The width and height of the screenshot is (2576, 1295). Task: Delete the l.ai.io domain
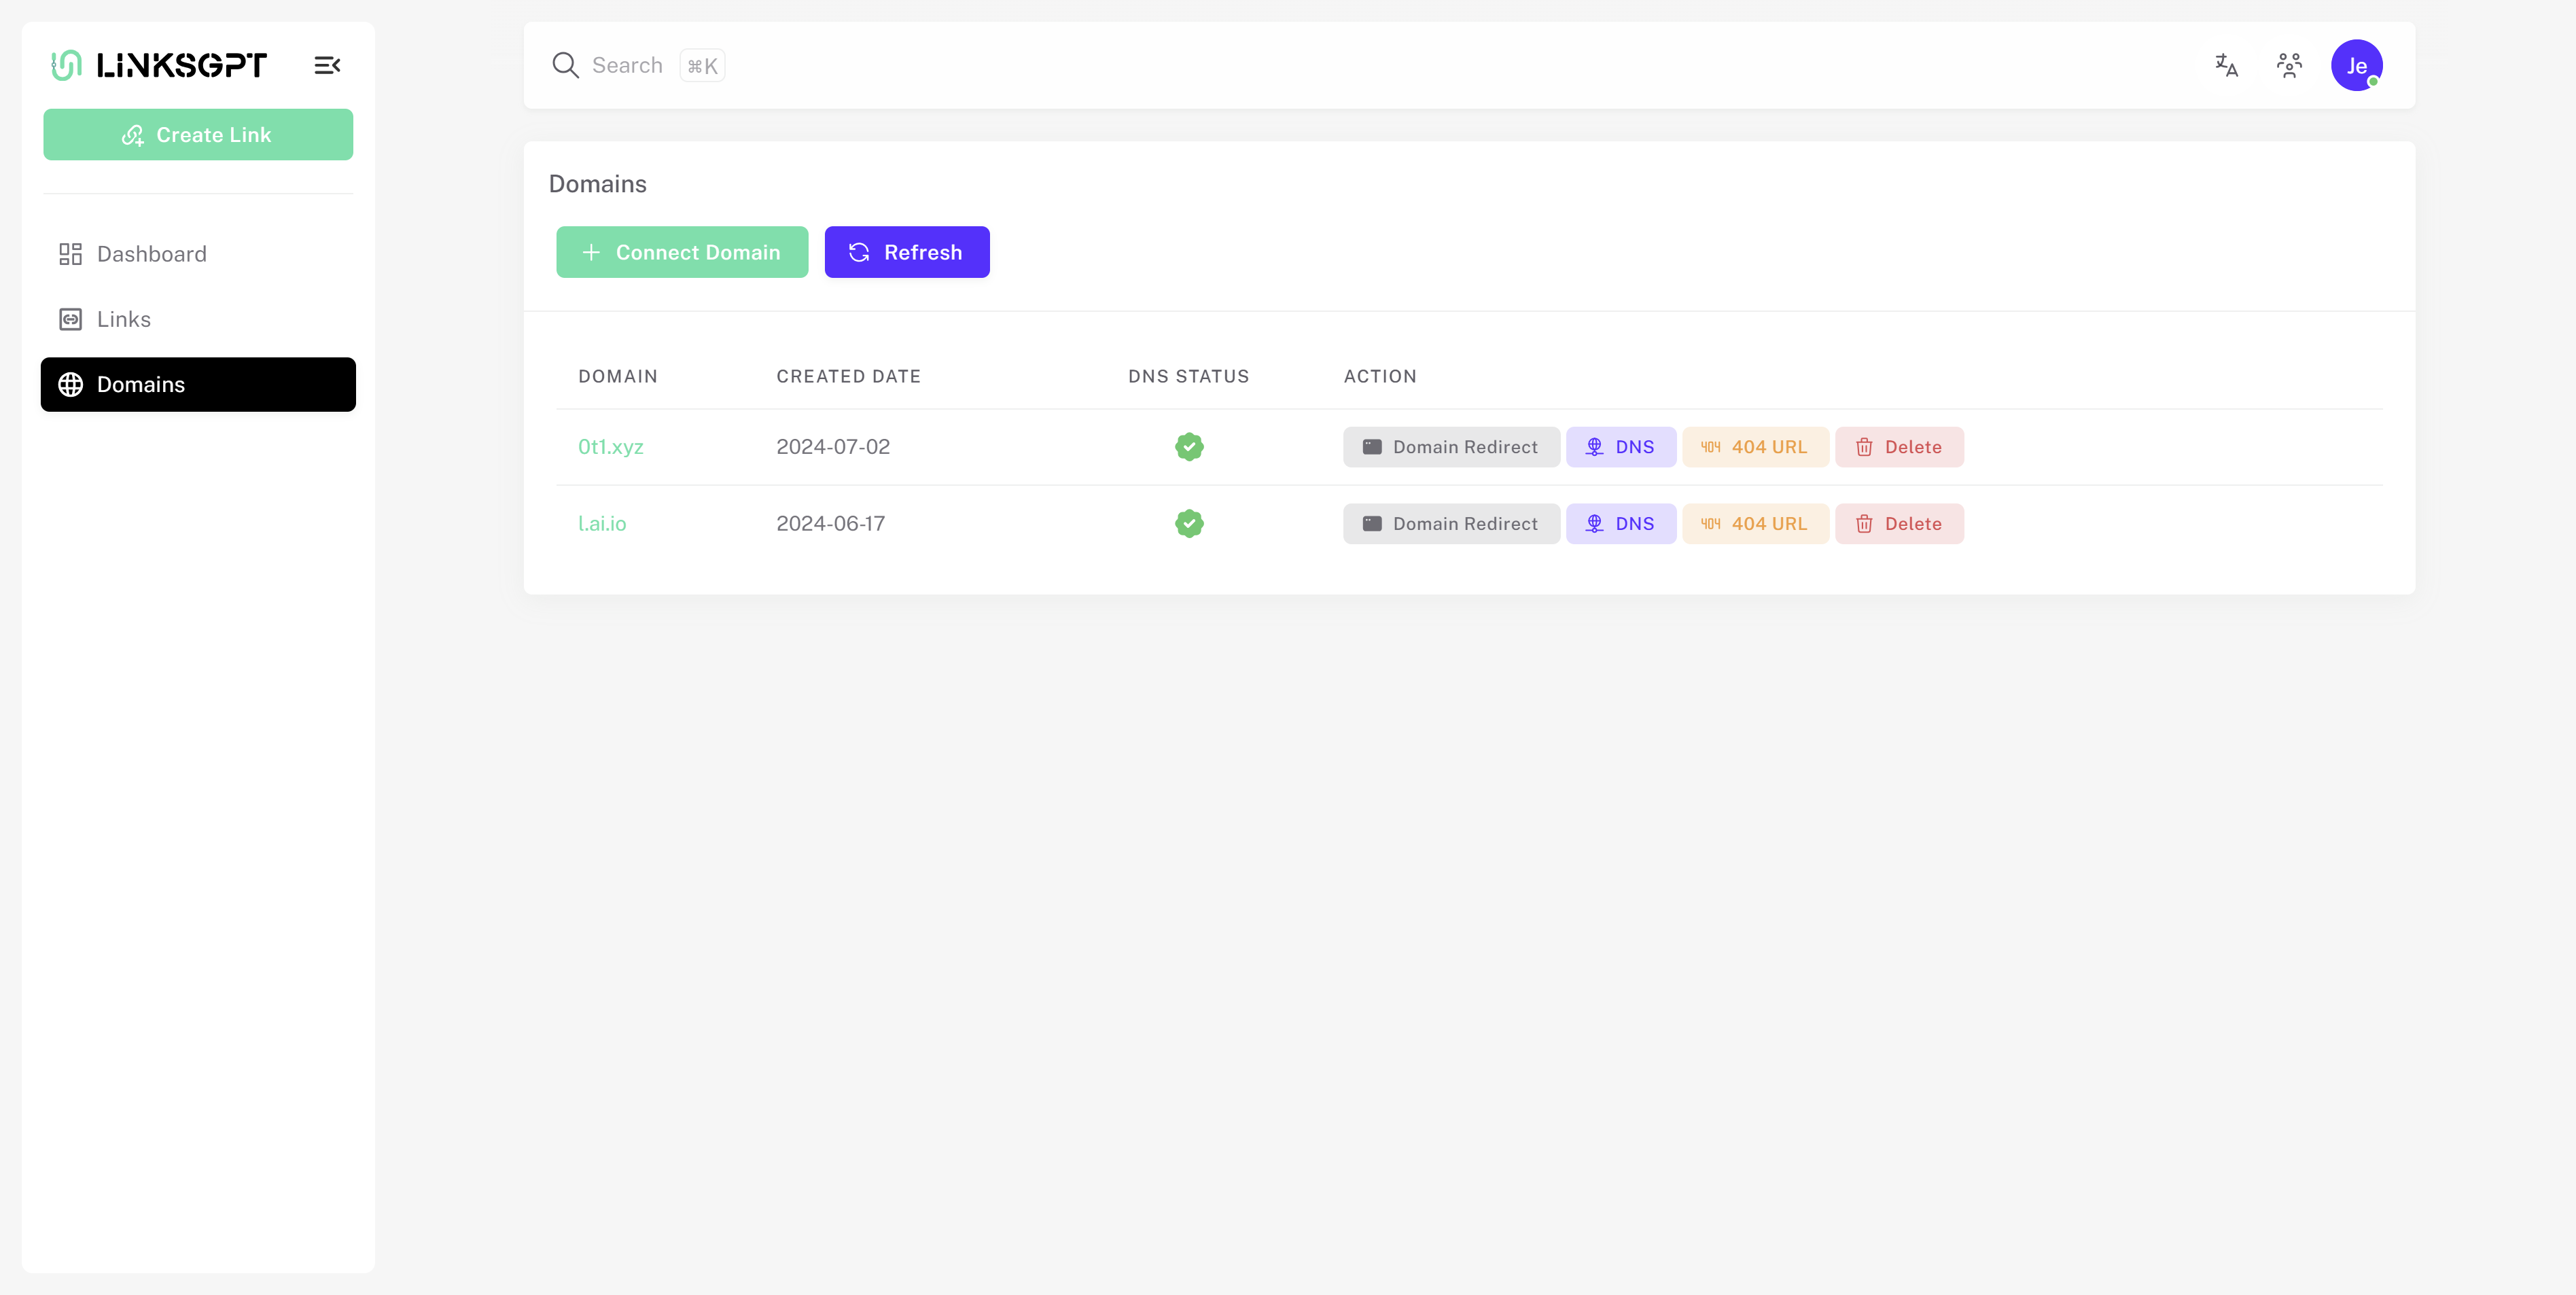click(1898, 524)
